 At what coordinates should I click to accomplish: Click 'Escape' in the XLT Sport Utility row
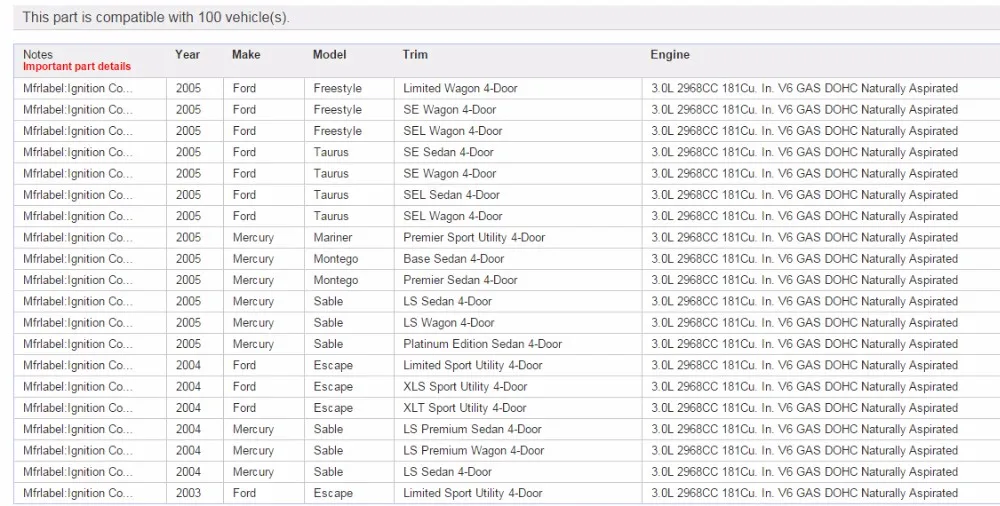tap(333, 408)
